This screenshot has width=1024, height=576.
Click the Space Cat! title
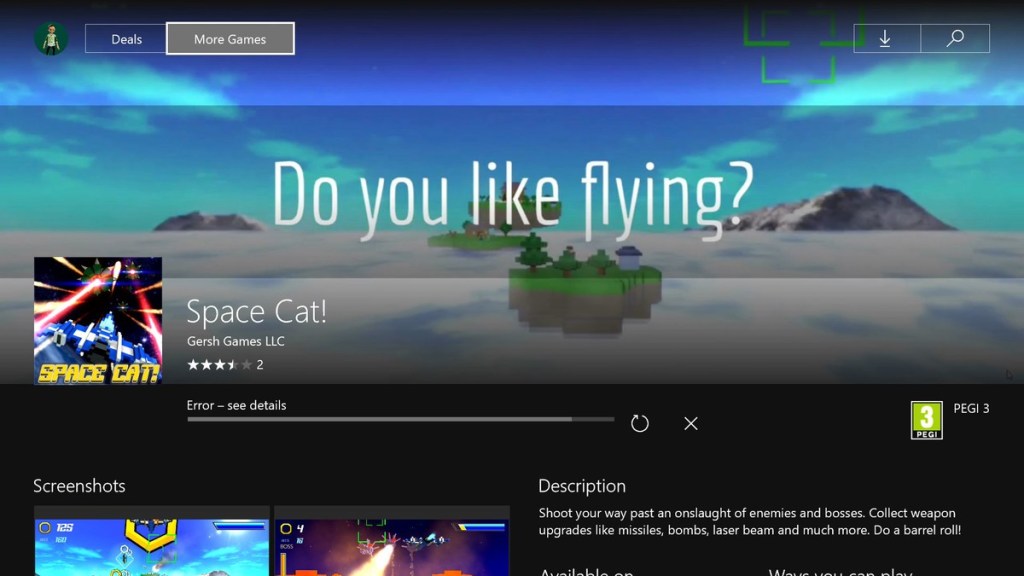click(256, 312)
